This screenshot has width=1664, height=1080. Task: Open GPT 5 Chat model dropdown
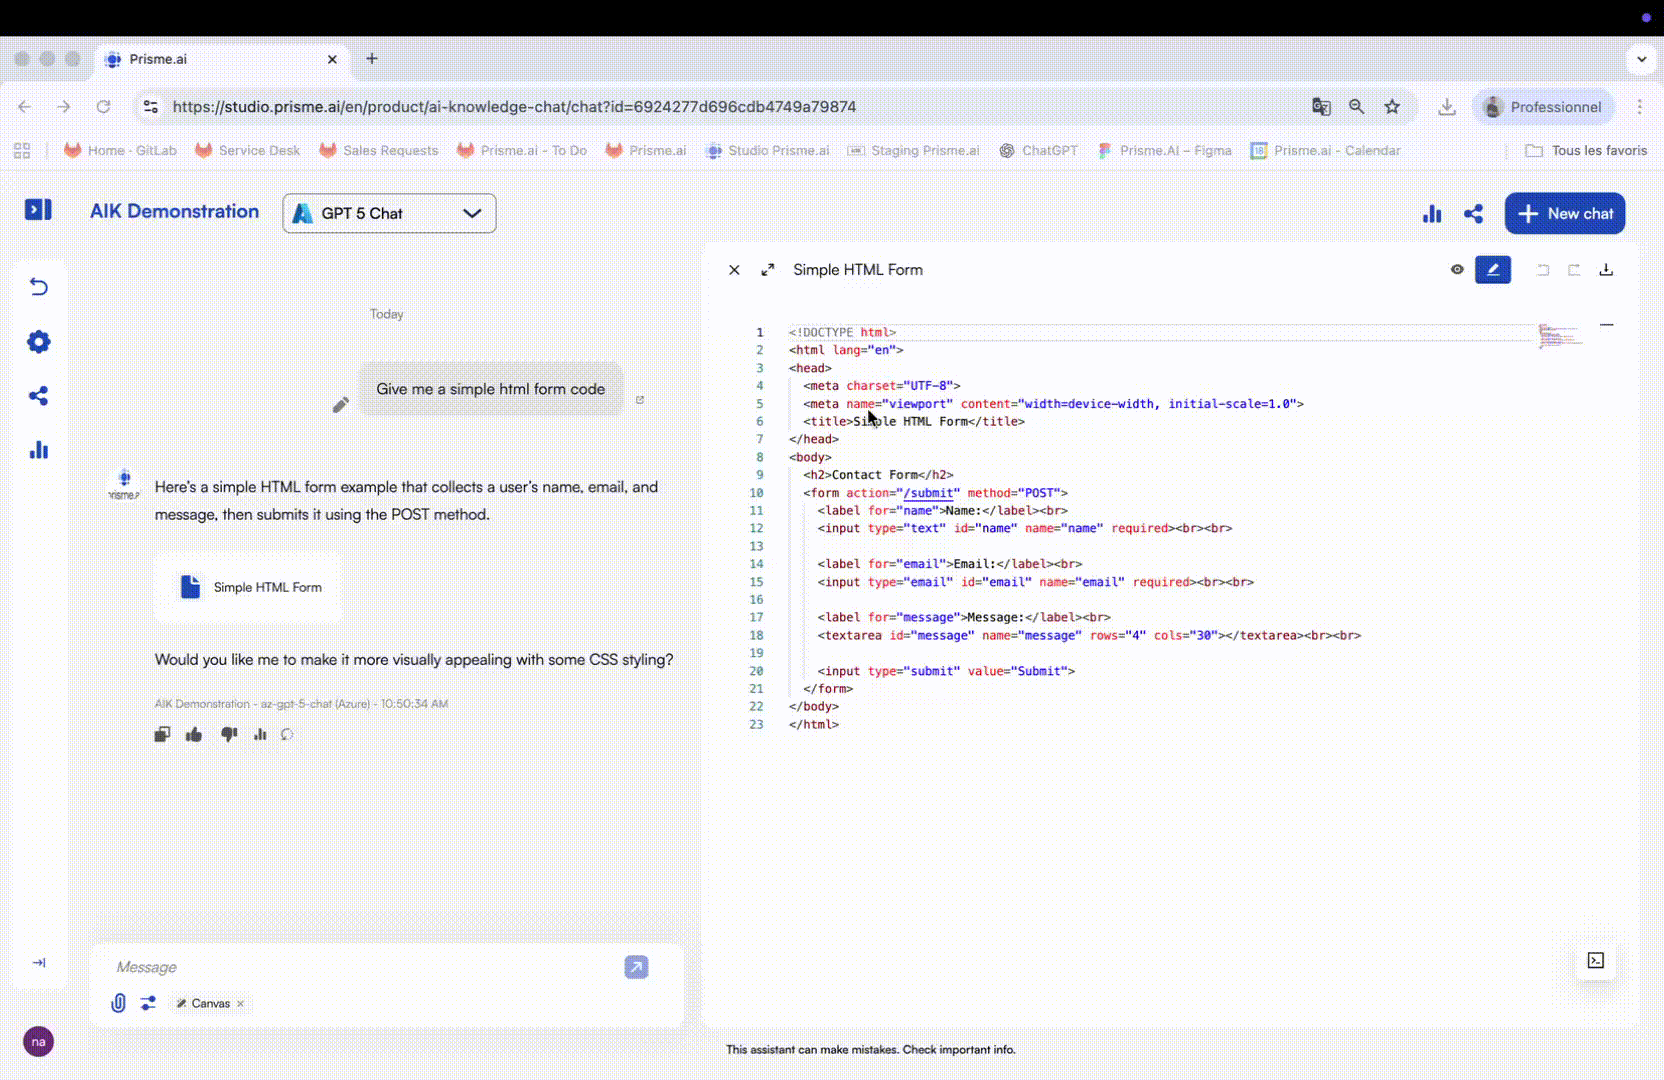pos(389,213)
